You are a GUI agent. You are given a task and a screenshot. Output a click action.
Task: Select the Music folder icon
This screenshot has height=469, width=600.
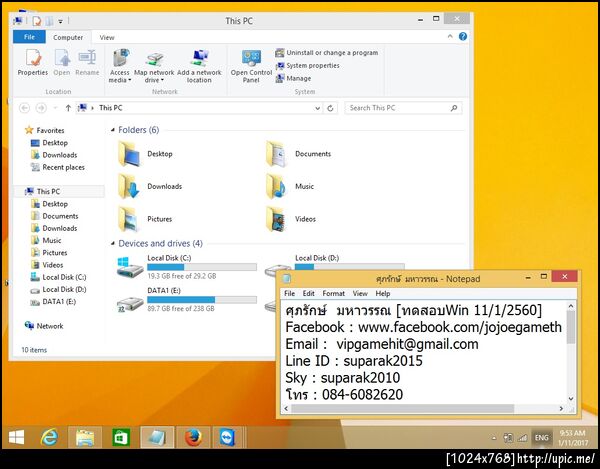pos(276,186)
